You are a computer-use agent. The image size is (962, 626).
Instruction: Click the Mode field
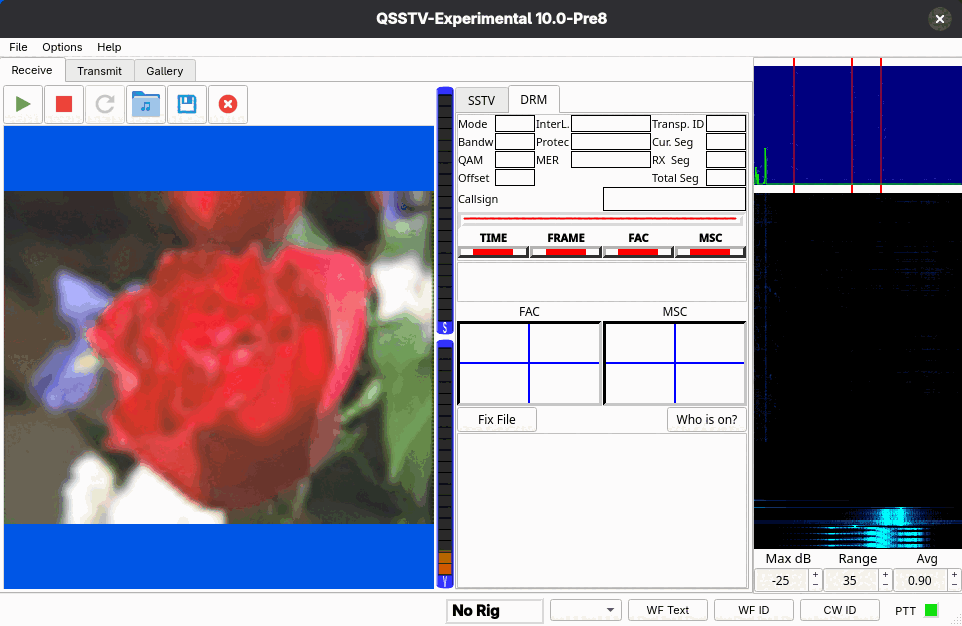pos(515,124)
